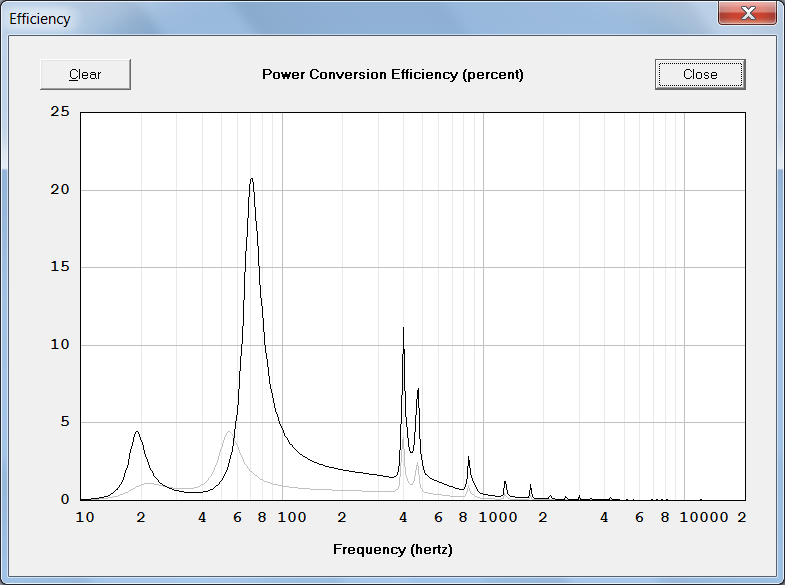Click the black curve peak near 20 hertz
This screenshot has width=785, height=585.
[137, 431]
